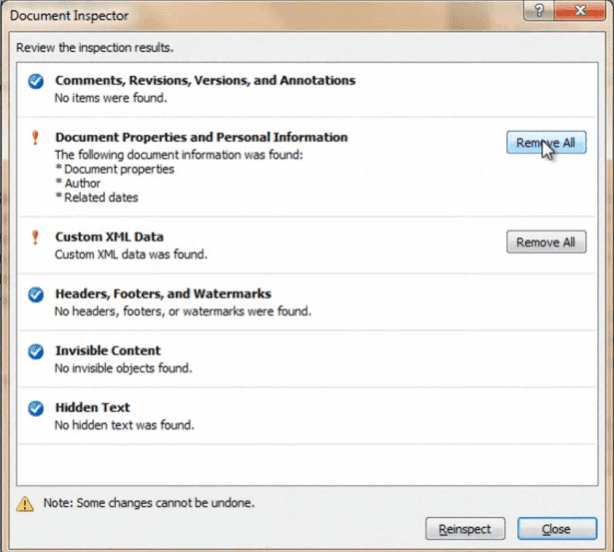Open help with the question mark button
Image resolution: width=614 pixels, height=552 pixels.
[x=539, y=11]
